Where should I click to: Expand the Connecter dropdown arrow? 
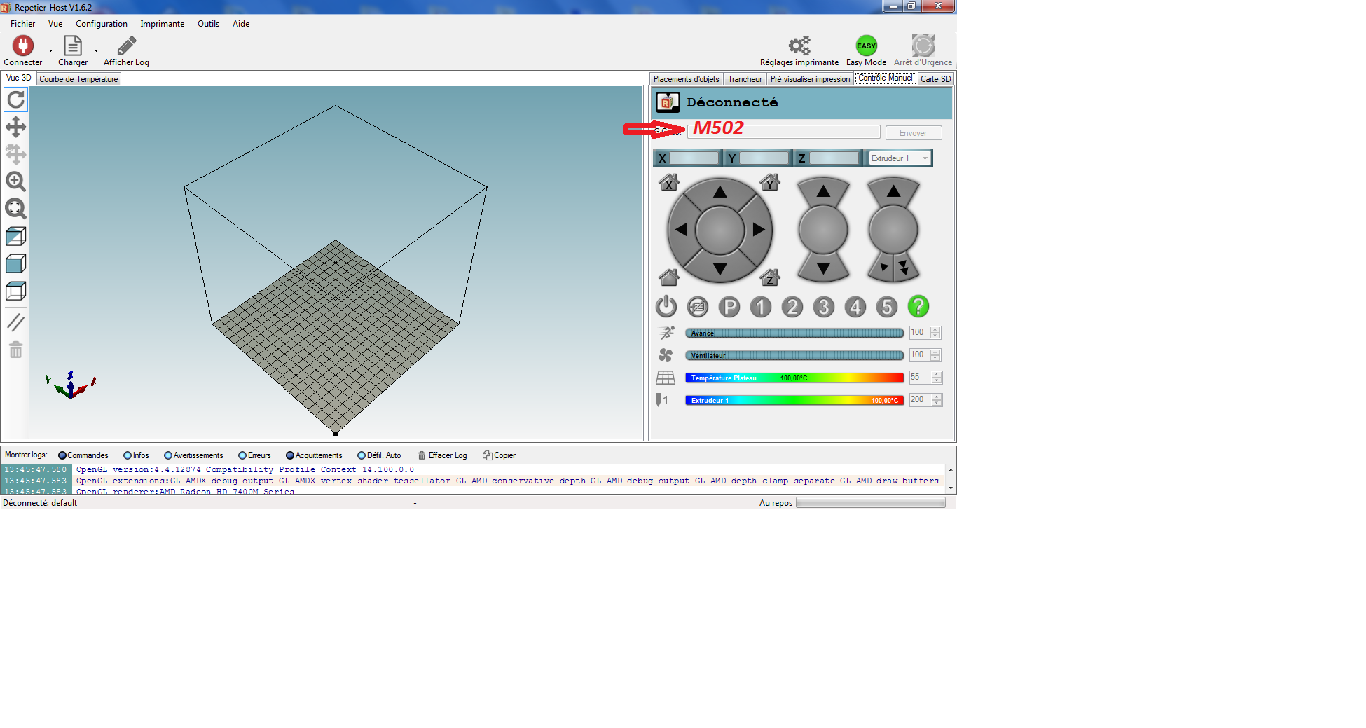point(50,50)
